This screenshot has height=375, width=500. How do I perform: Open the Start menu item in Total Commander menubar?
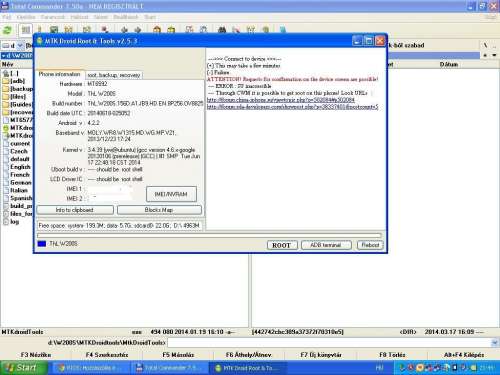[x=150, y=17]
